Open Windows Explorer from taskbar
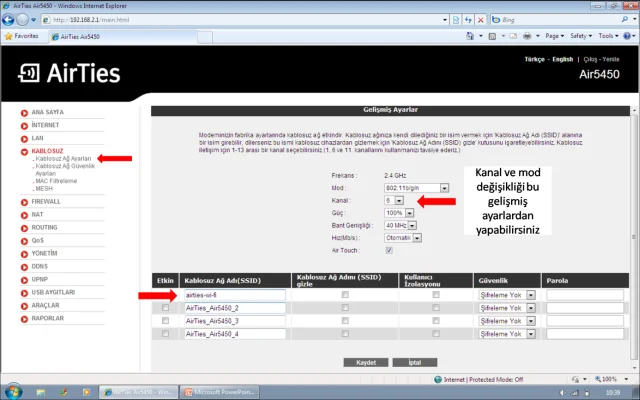Viewport: 640px width, 400px height. click(x=40, y=392)
